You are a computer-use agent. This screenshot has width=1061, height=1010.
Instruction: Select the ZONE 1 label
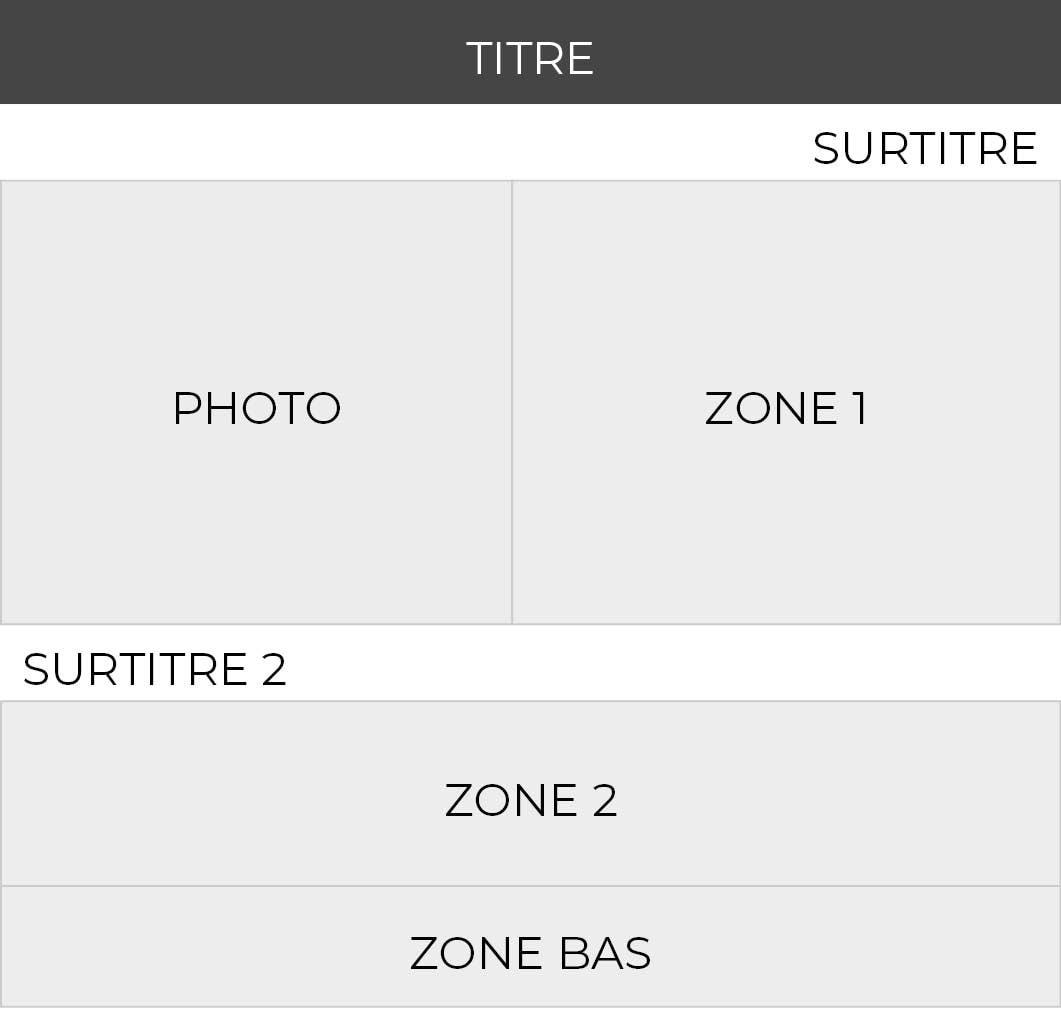click(x=786, y=408)
